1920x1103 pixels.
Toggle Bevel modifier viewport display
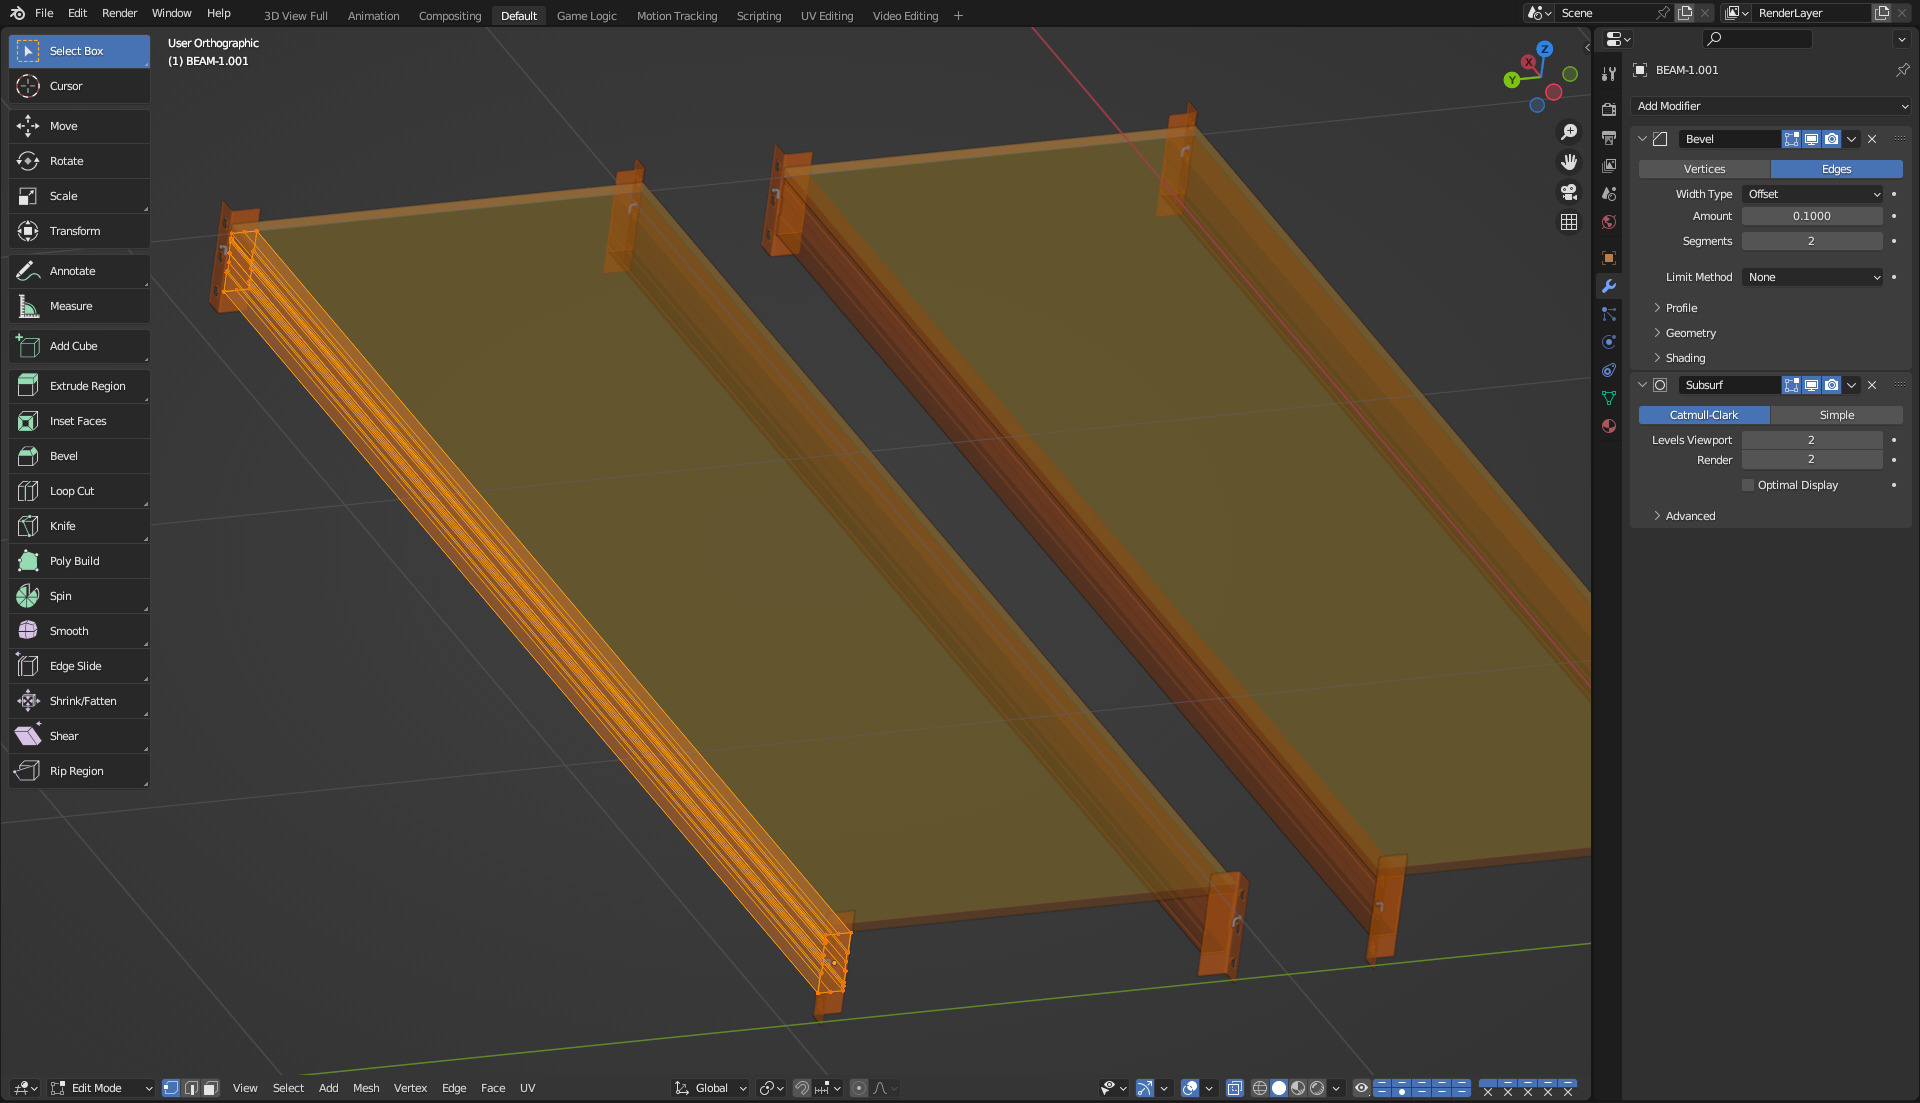pyautogui.click(x=1811, y=139)
